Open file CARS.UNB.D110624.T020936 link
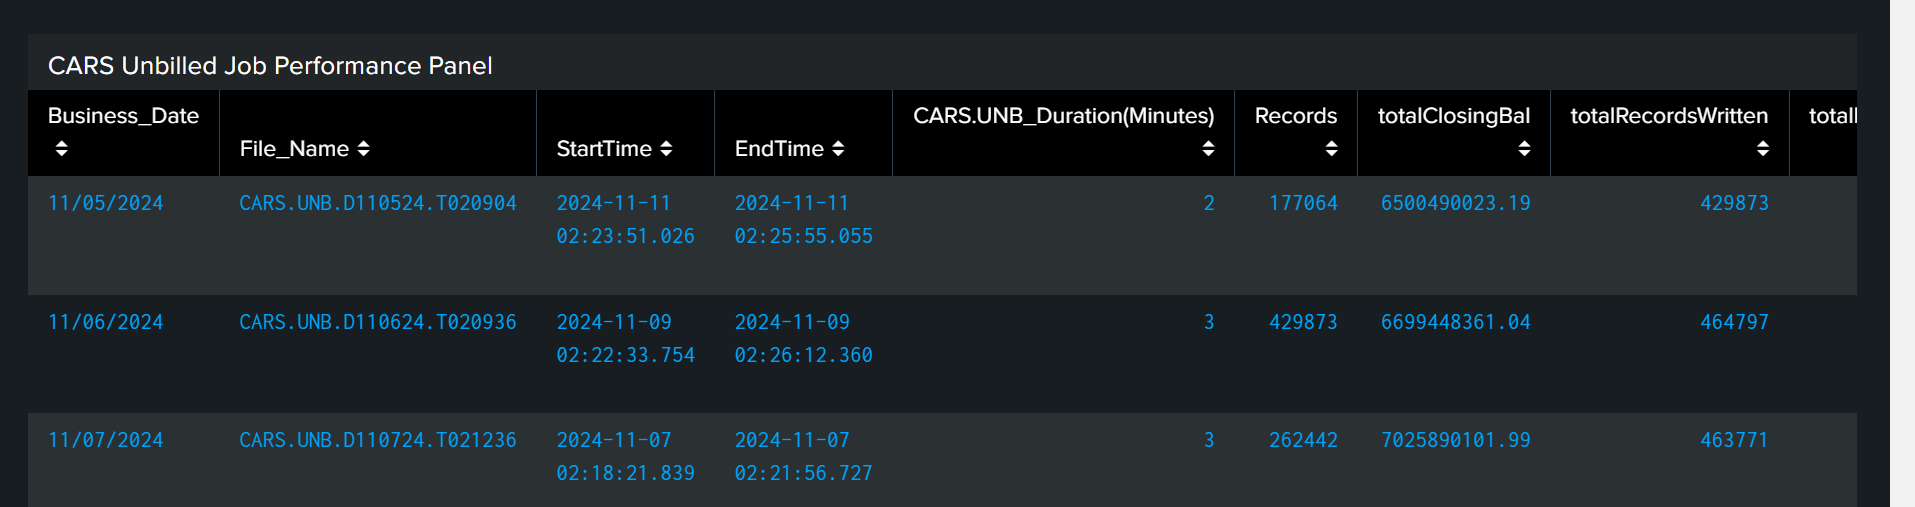The width and height of the screenshot is (1915, 507). [x=377, y=322]
